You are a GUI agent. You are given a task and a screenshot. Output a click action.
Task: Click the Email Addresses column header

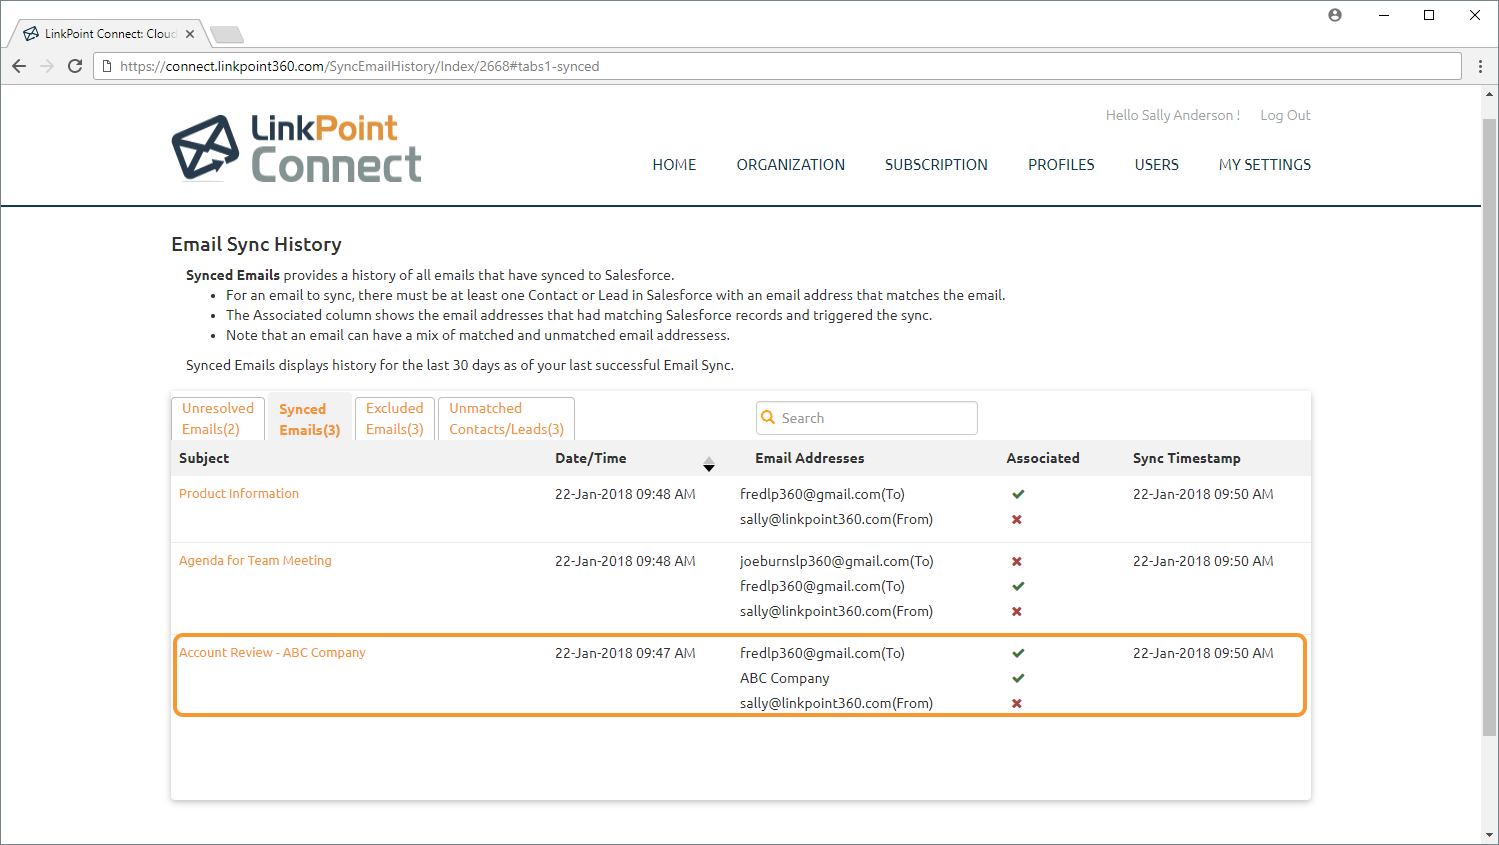[810, 458]
